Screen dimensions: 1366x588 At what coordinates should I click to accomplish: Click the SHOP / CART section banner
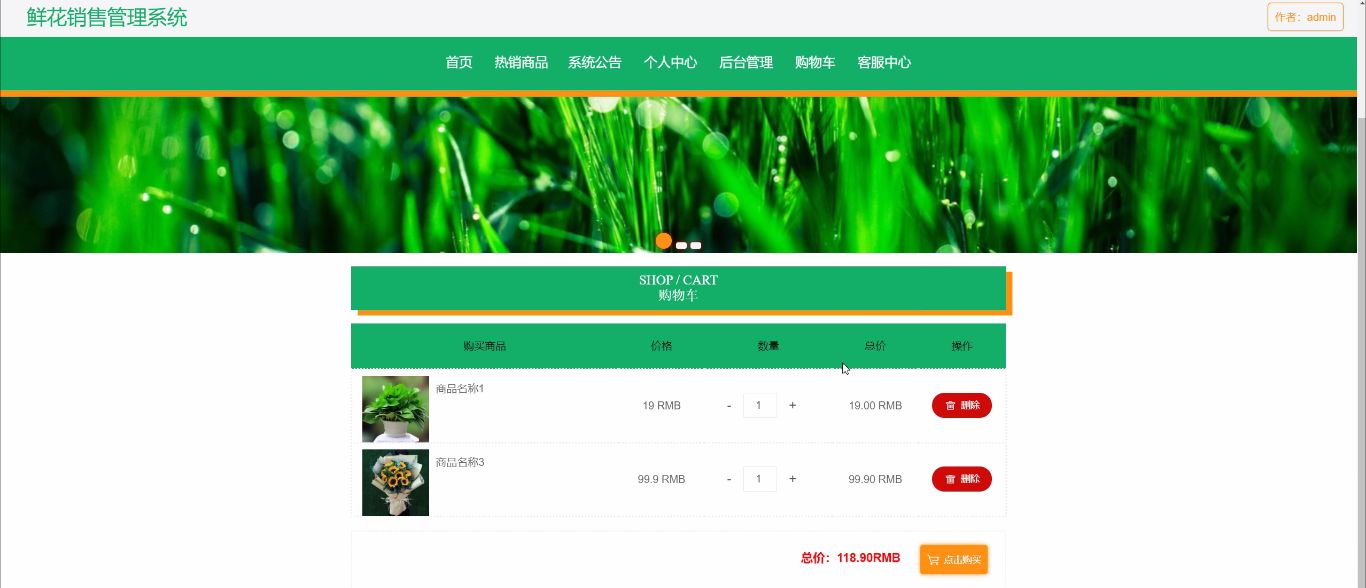click(678, 288)
